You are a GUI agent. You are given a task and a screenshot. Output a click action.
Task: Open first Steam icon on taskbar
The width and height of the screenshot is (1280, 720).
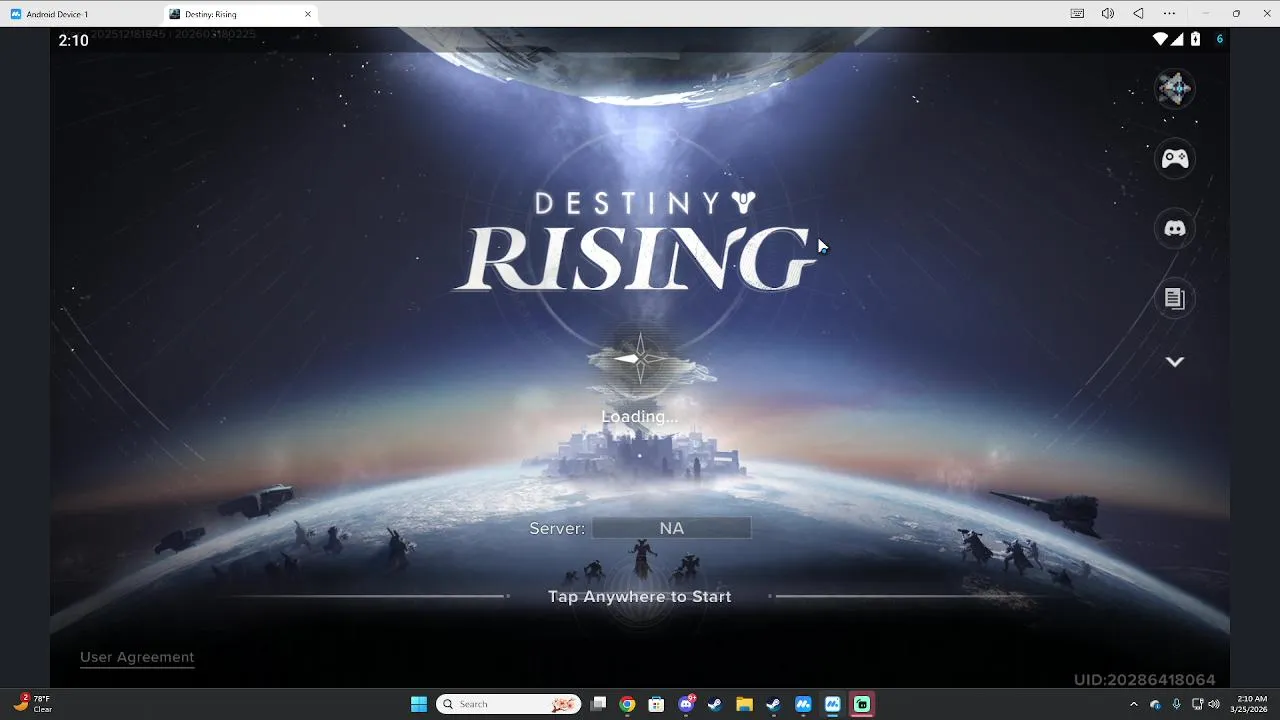coord(715,704)
